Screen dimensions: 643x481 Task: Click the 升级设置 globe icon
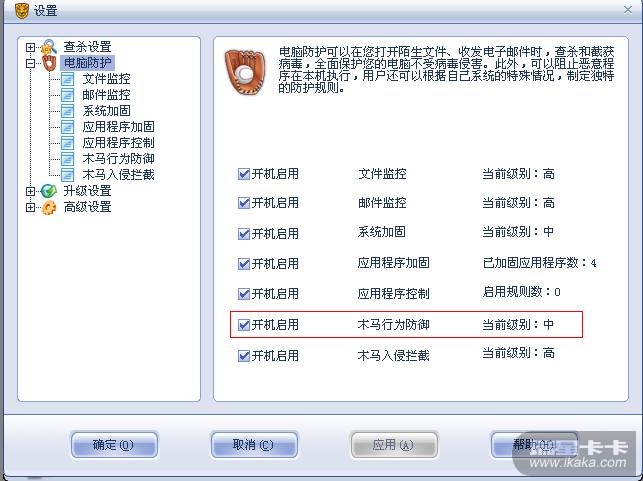point(49,191)
